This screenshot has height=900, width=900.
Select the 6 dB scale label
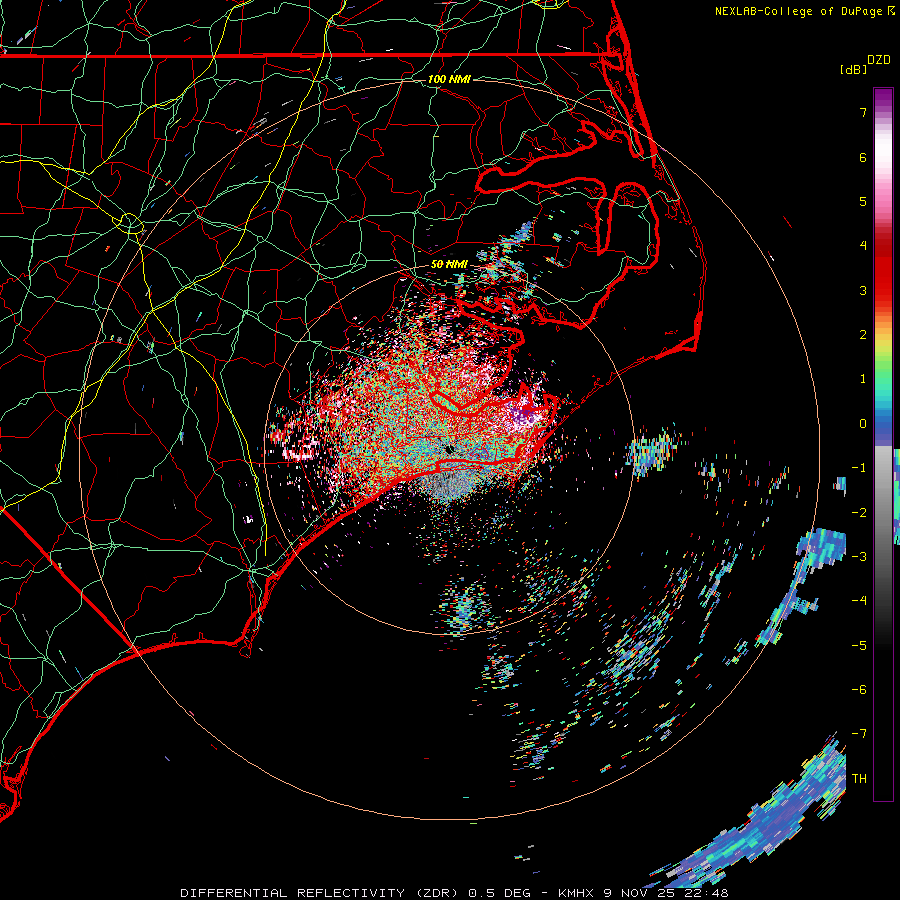click(863, 157)
